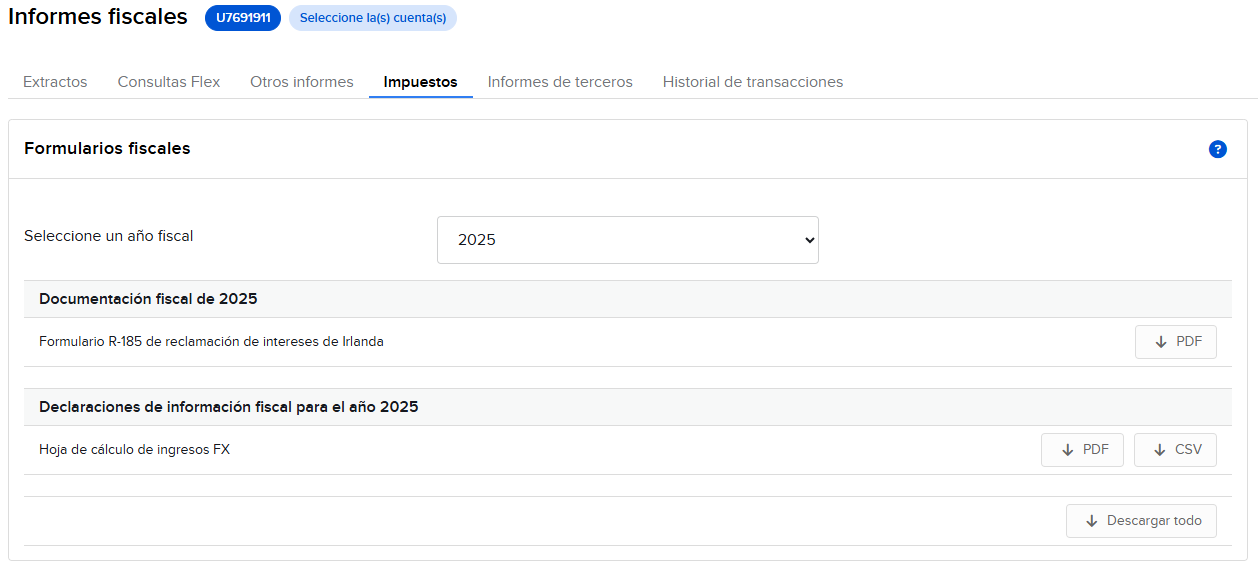The width and height of the screenshot is (1258, 566).
Task: Open the Extractos tab
Action: (55, 82)
